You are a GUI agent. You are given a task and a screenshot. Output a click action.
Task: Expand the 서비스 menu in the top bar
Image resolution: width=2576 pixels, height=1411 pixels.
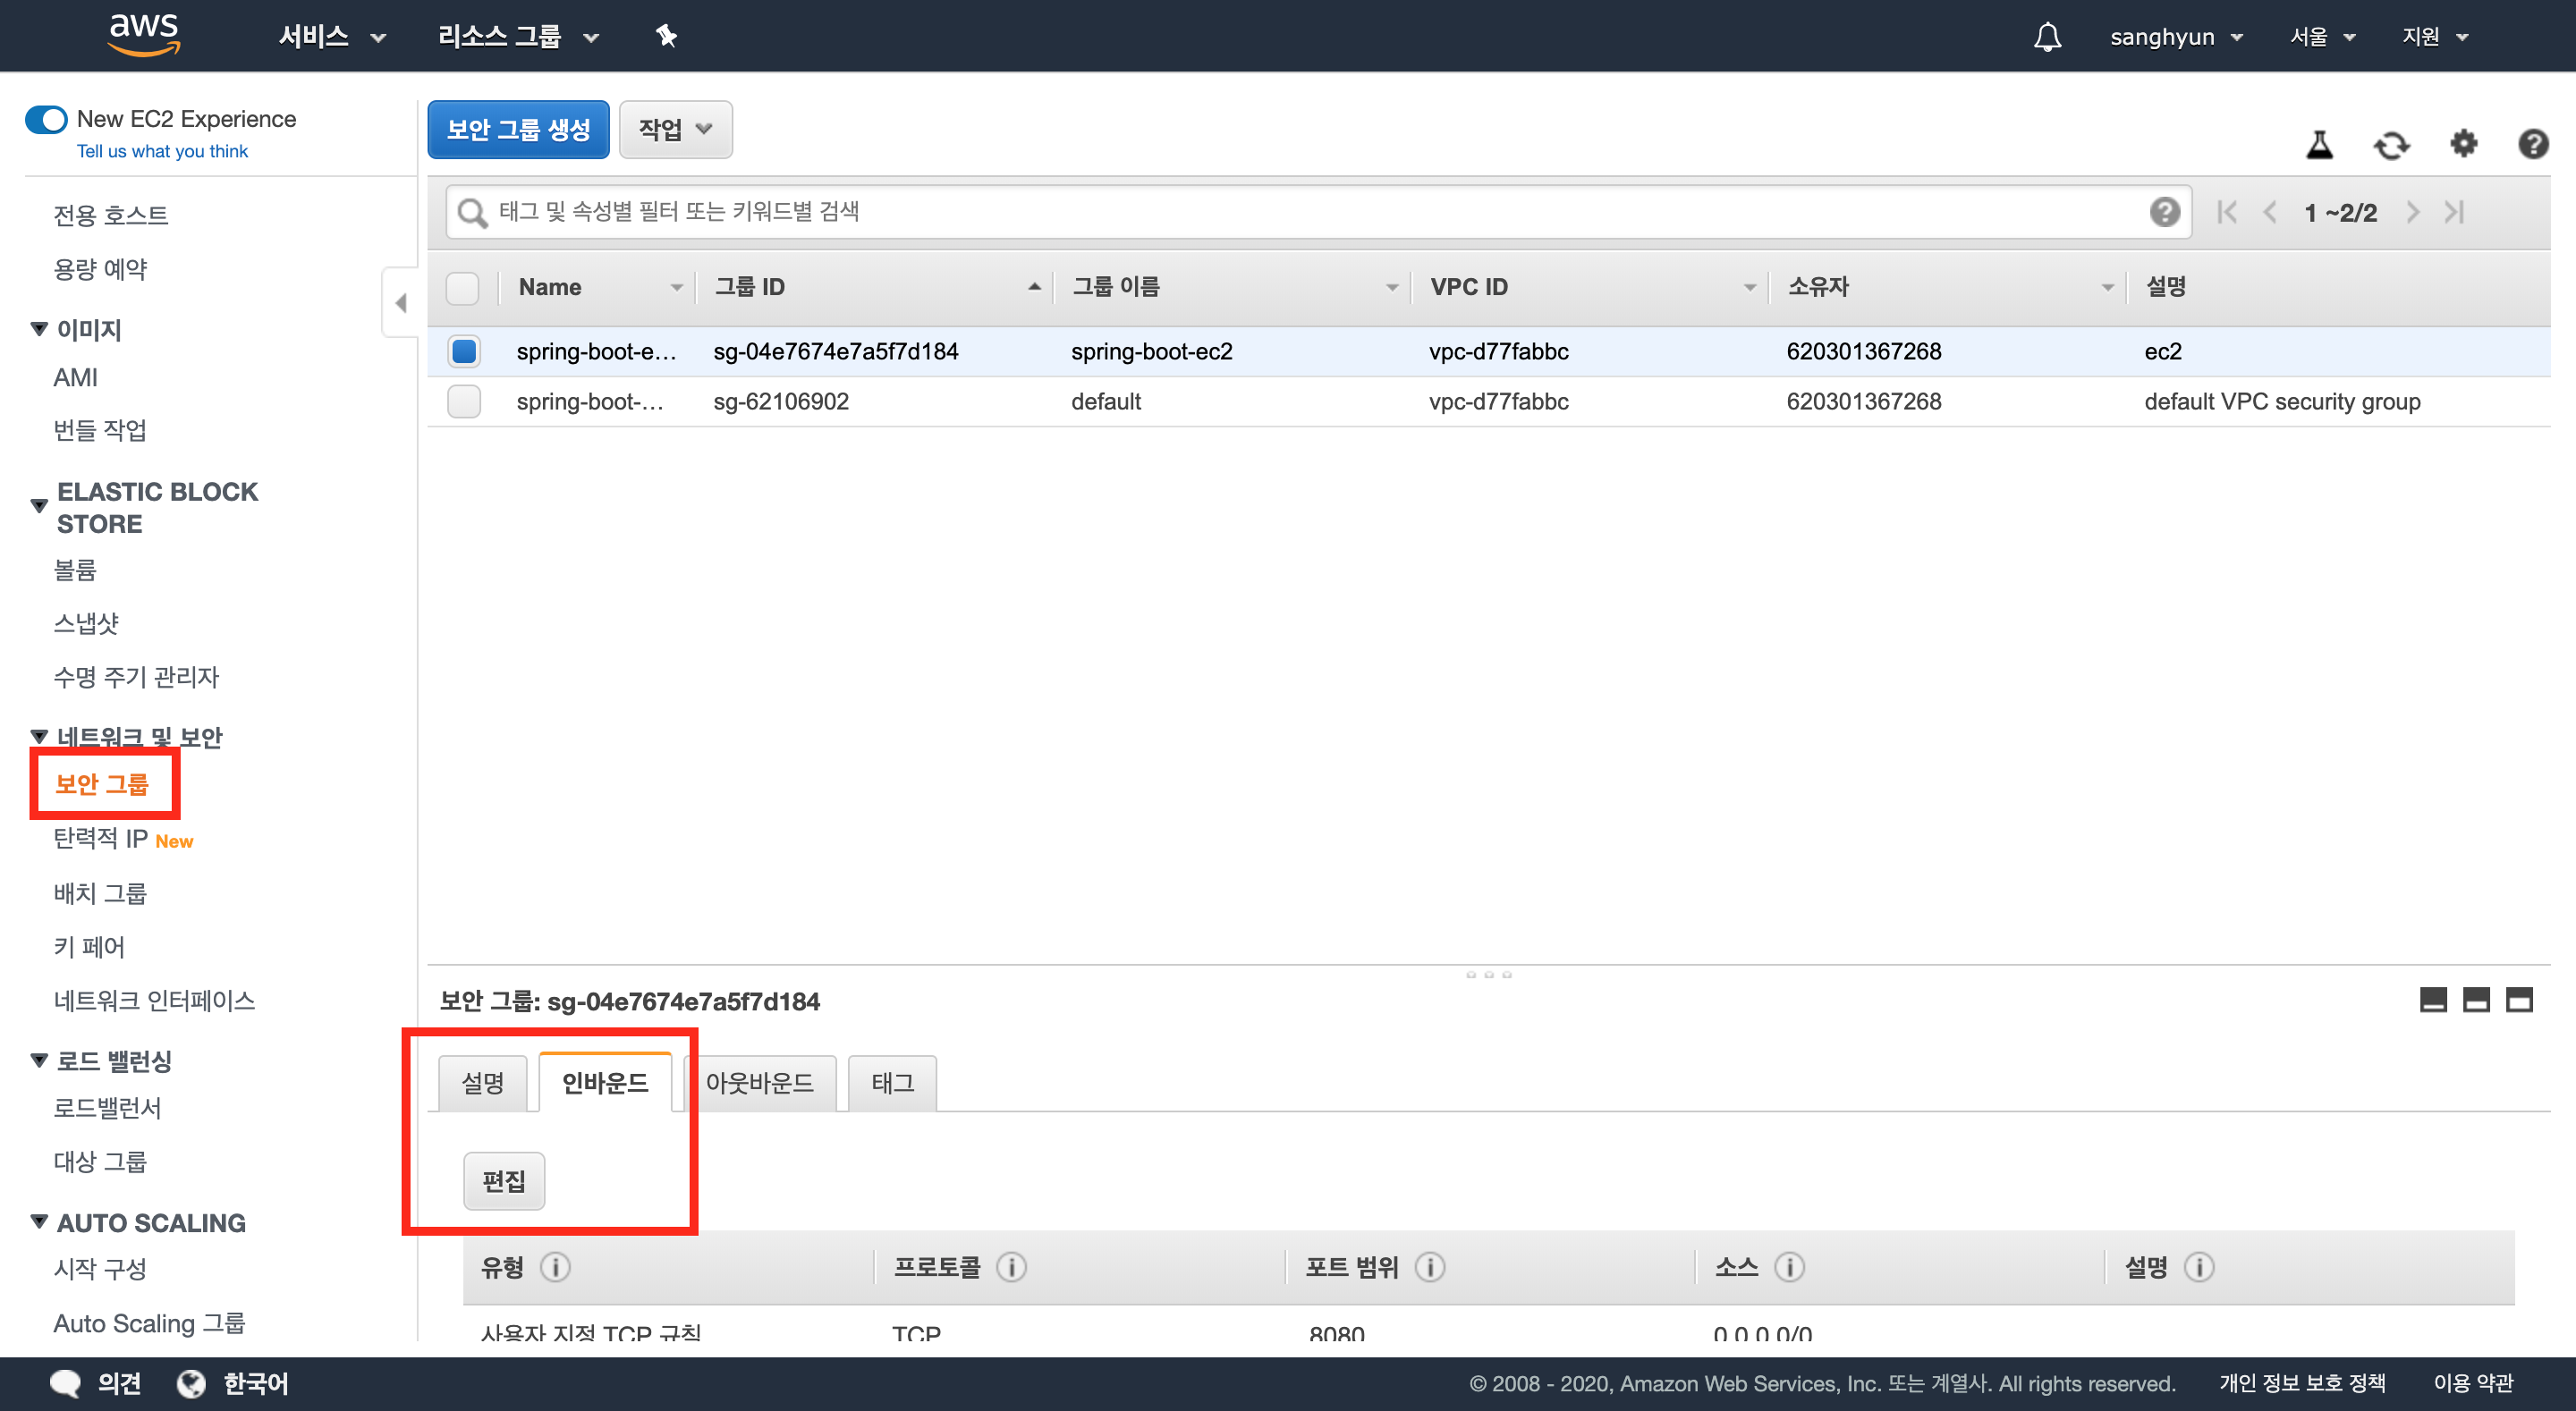point(331,37)
